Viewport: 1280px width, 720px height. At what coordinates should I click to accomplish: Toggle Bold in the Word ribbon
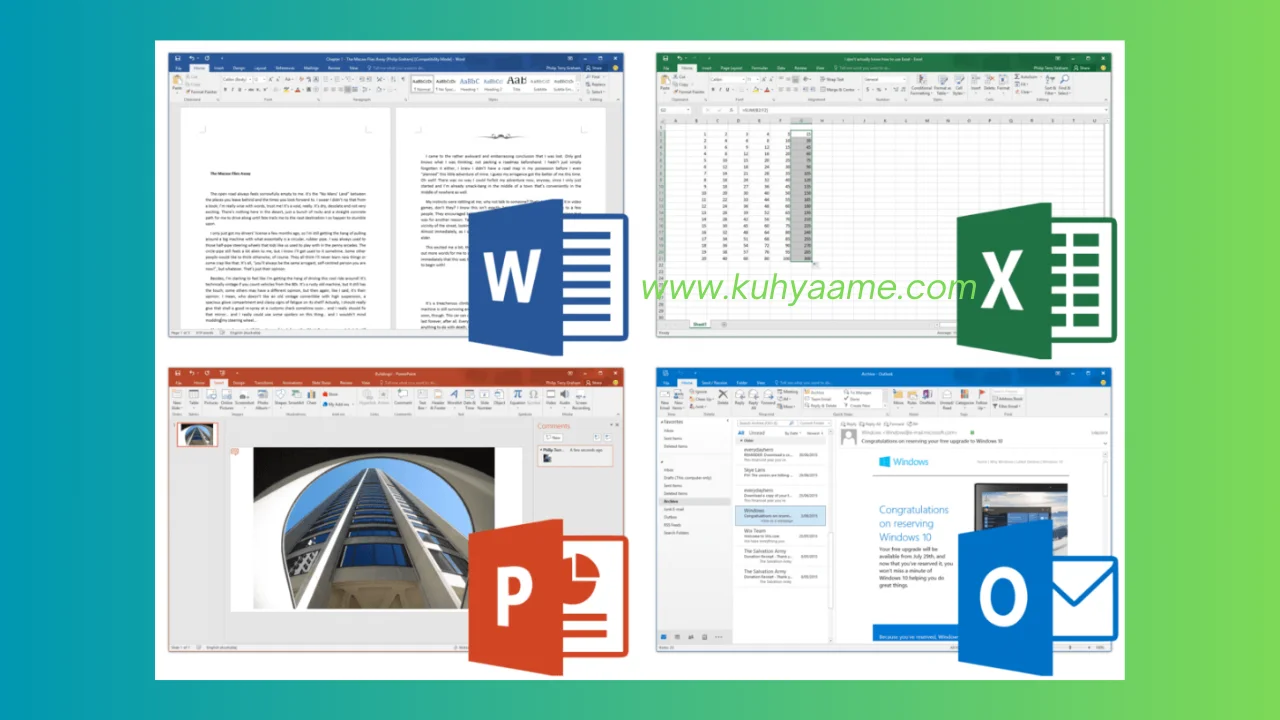pyautogui.click(x=225, y=89)
